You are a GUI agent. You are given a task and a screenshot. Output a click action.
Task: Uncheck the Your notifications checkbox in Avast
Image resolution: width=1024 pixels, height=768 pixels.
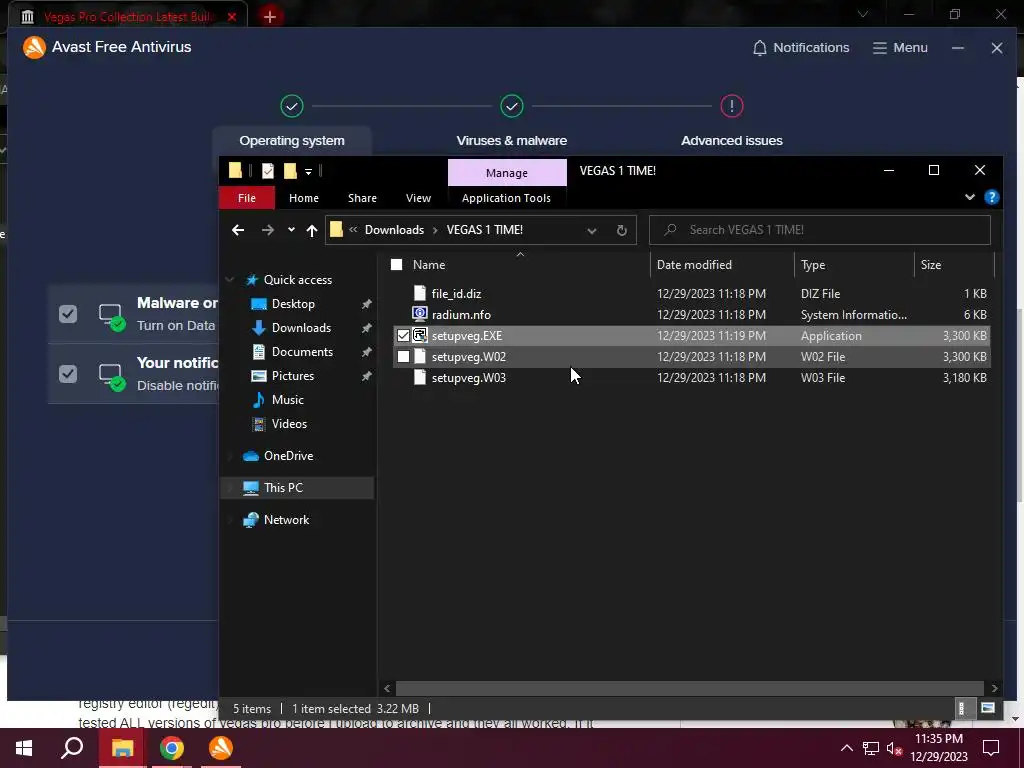coord(68,374)
